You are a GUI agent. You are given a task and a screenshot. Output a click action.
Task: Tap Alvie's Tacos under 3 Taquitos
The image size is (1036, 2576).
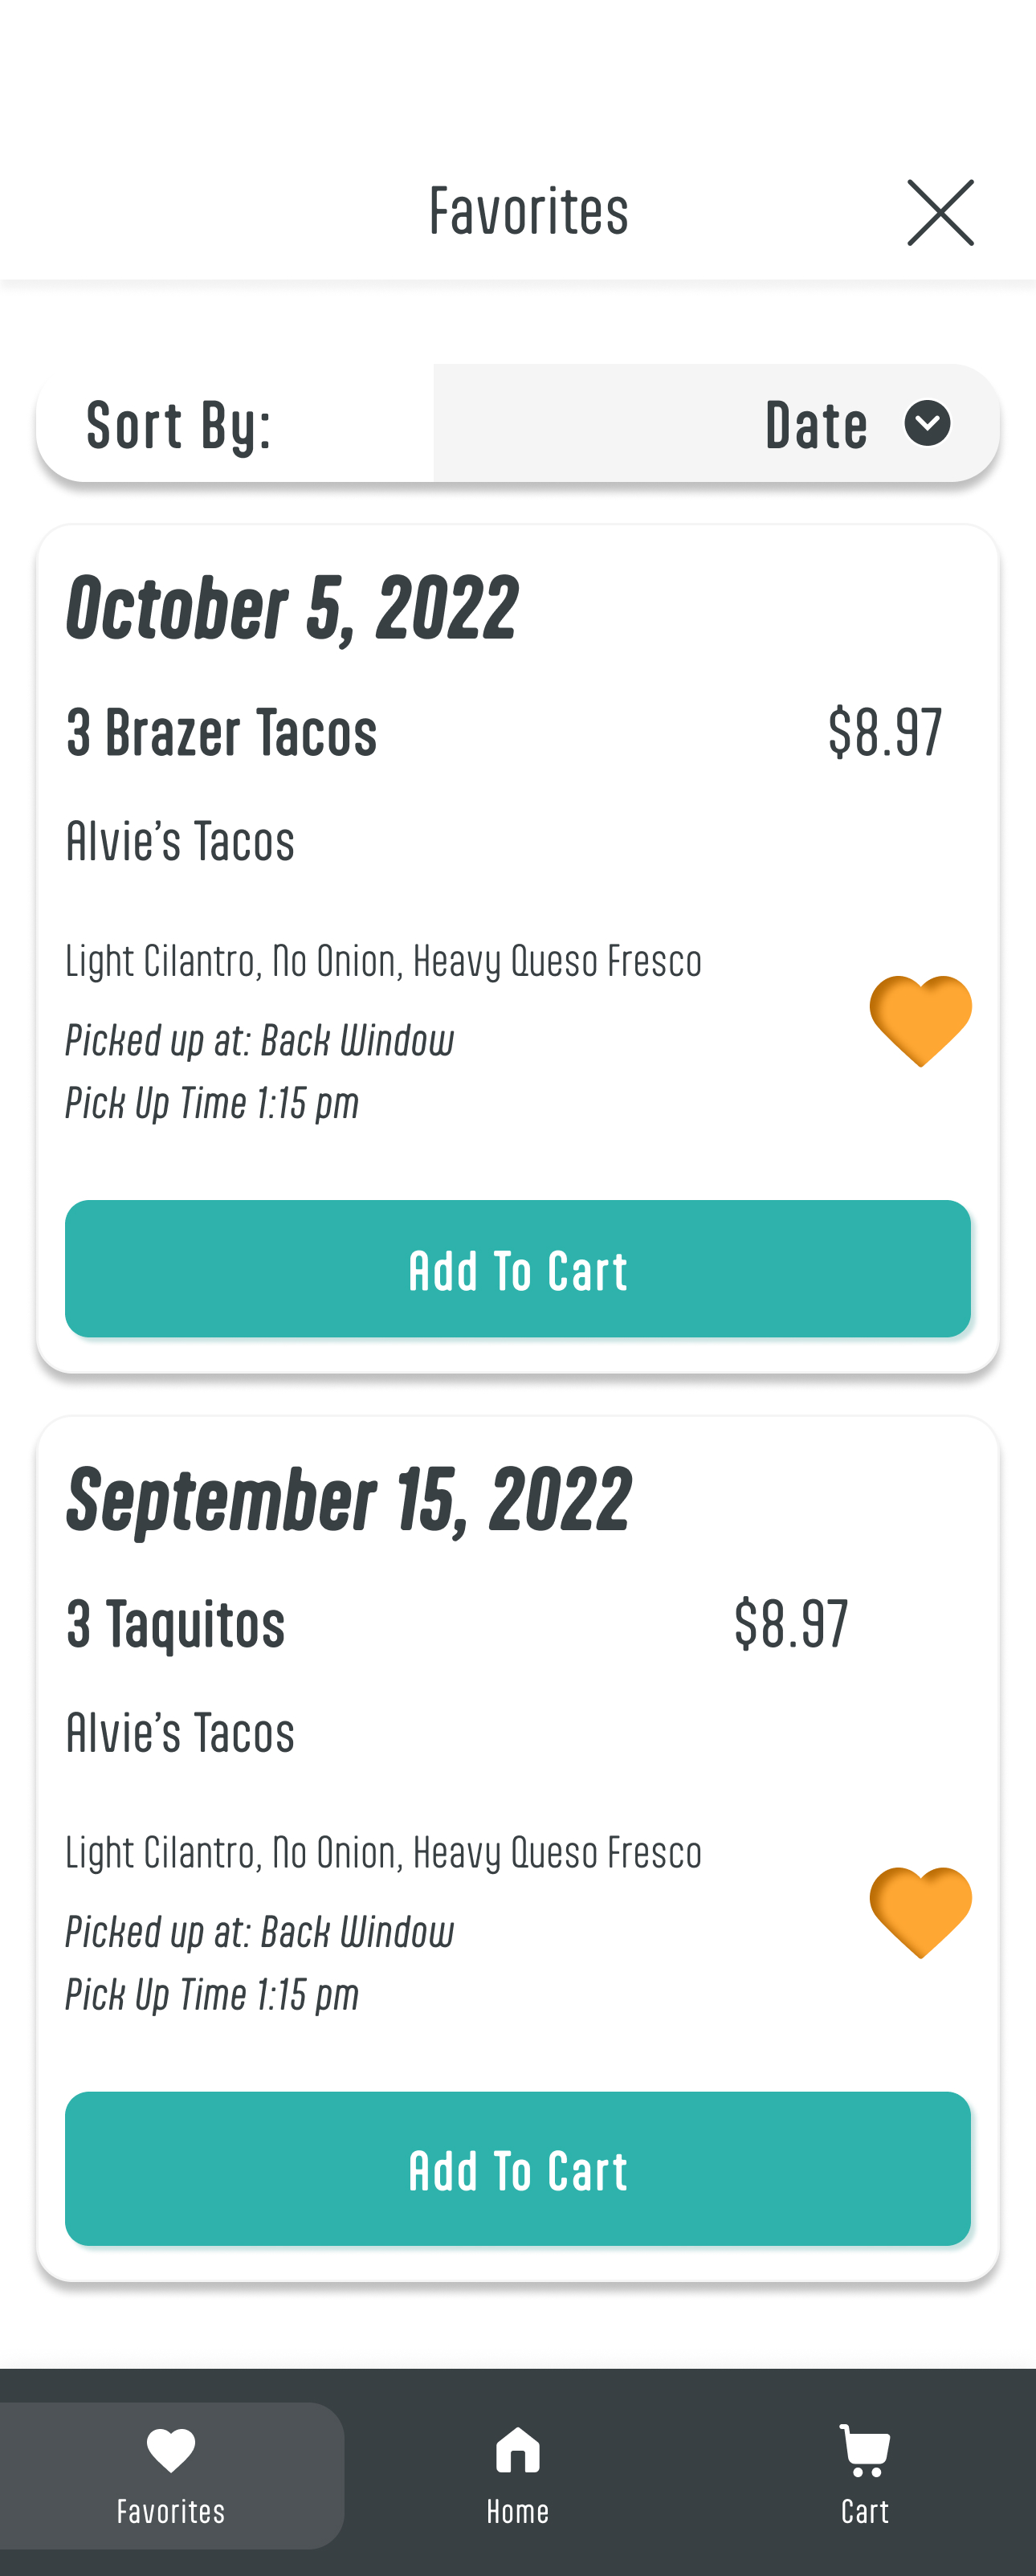[180, 1733]
